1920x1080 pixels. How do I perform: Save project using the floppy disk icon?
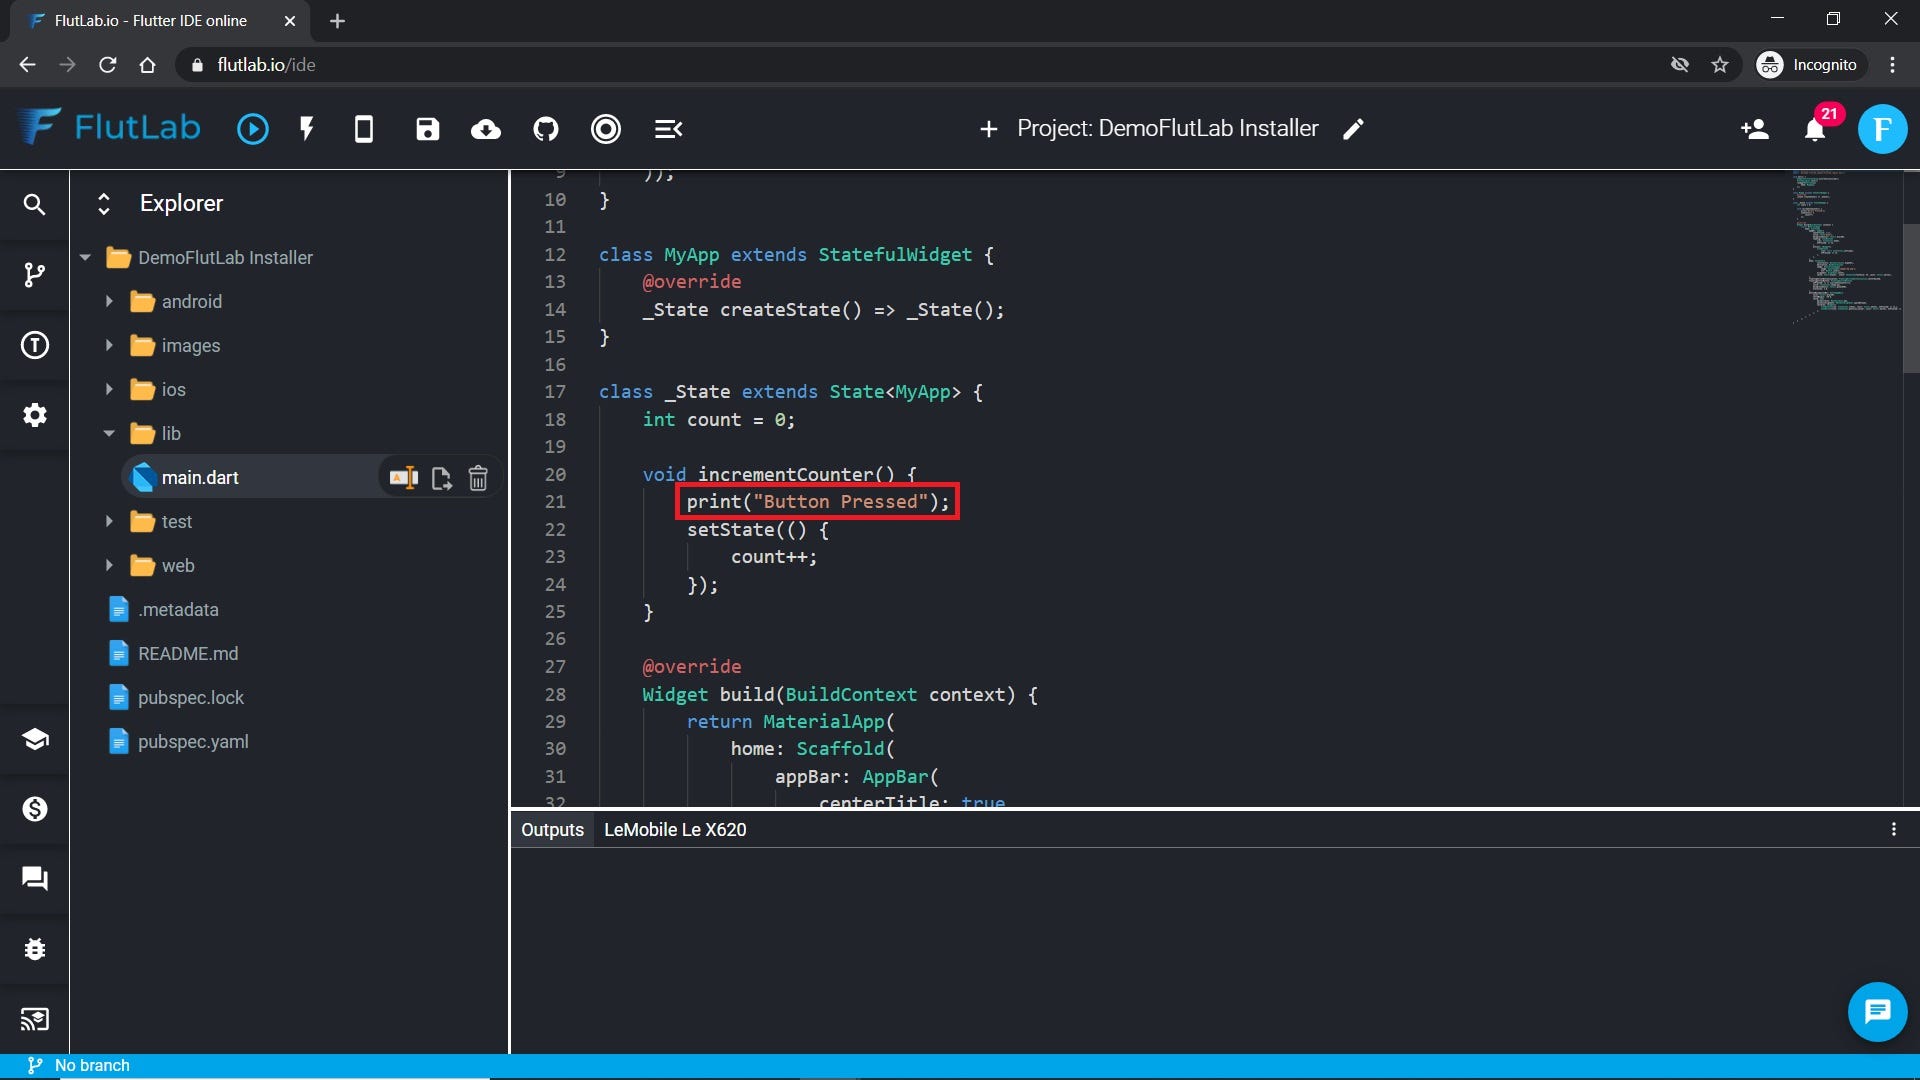tap(428, 129)
